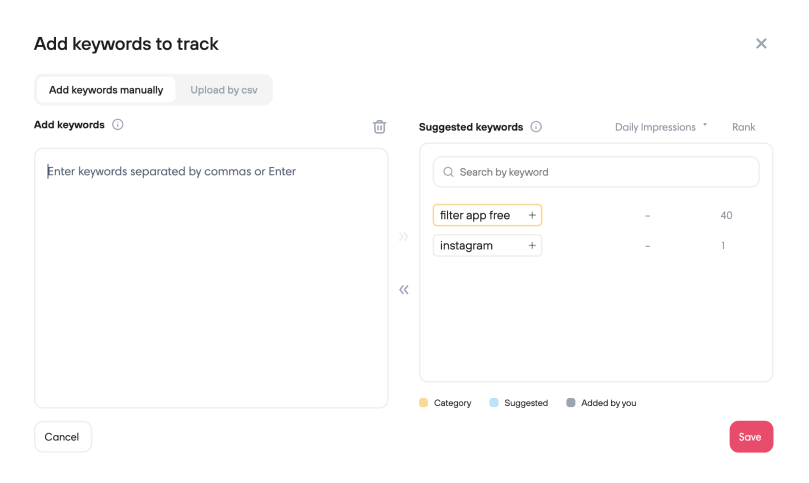Screen dimensions: 809x483
Task: Close the Add keywords dialog
Action: click(761, 44)
